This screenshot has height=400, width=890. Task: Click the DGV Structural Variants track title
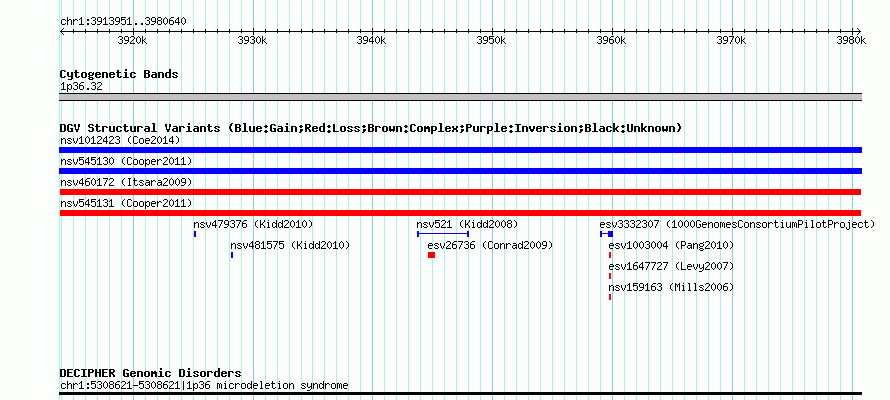click(371, 128)
